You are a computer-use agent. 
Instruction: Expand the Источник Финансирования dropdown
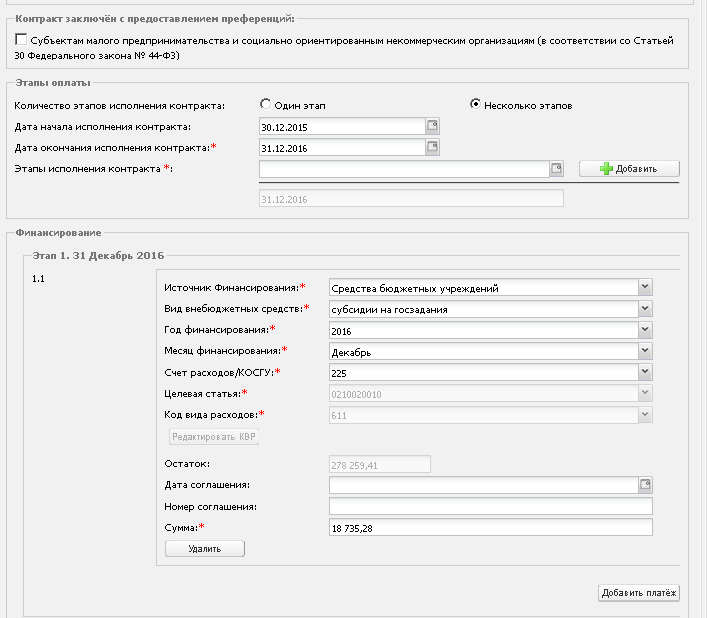[645, 287]
